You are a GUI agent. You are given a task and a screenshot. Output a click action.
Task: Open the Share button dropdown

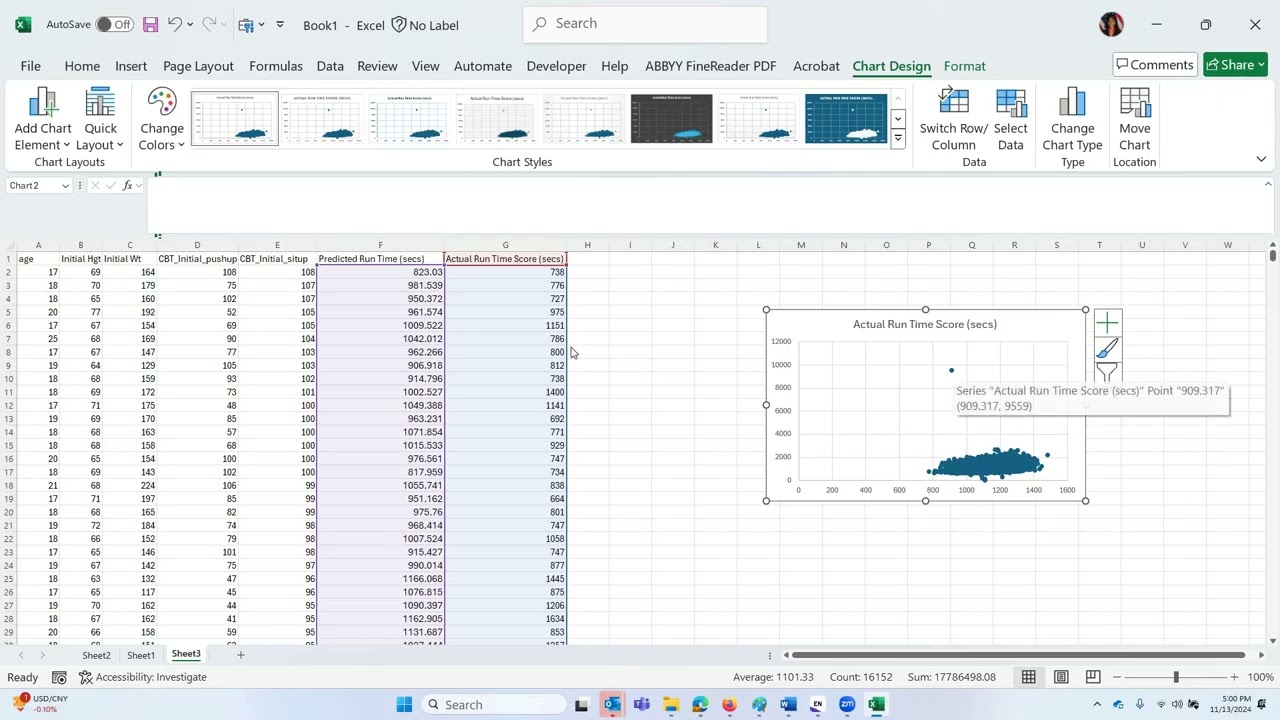tap(1261, 65)
